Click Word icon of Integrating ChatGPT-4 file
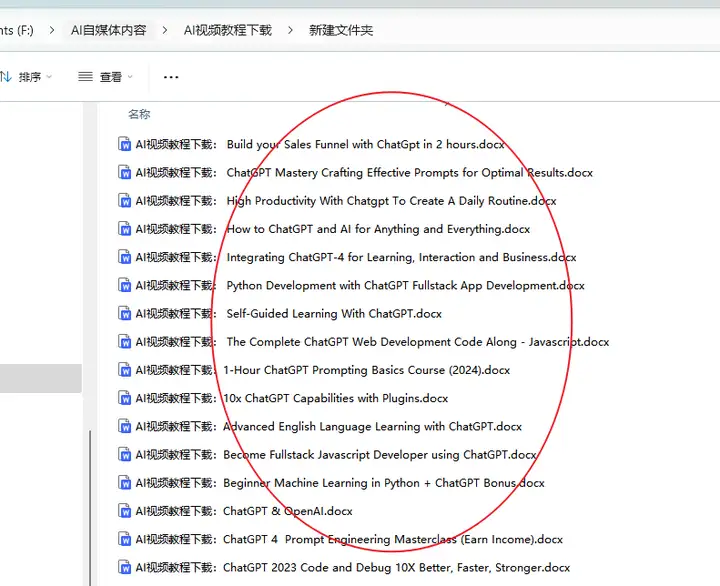 (124, 257)
